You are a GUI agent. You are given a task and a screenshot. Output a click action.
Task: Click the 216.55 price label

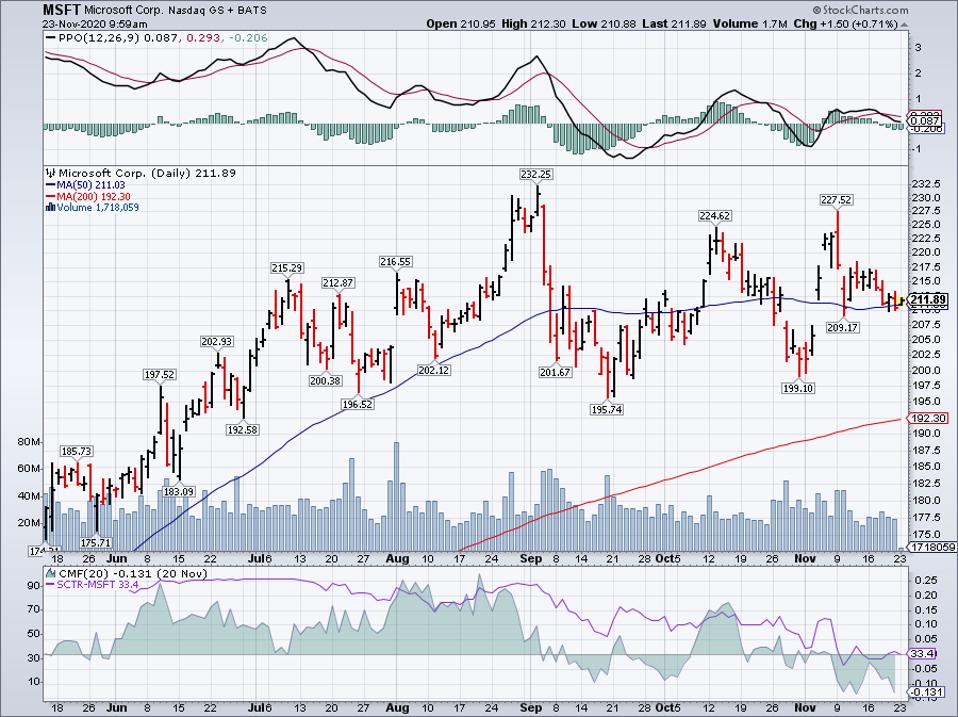pos(395,261)
